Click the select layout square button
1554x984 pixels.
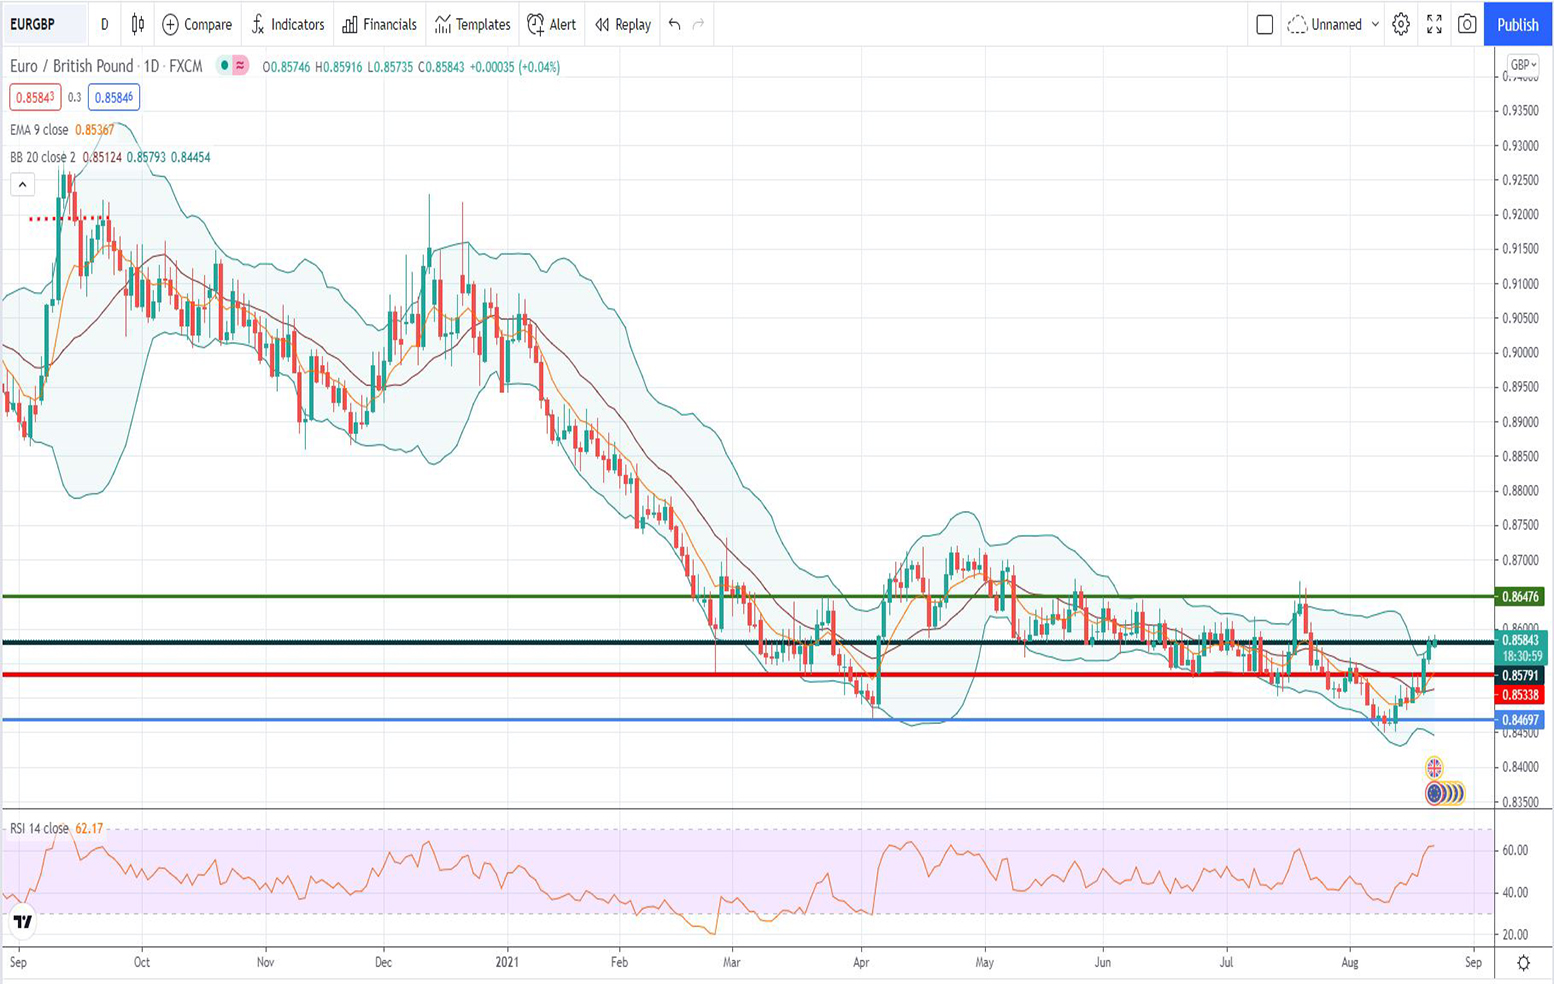click(1264, 24)
